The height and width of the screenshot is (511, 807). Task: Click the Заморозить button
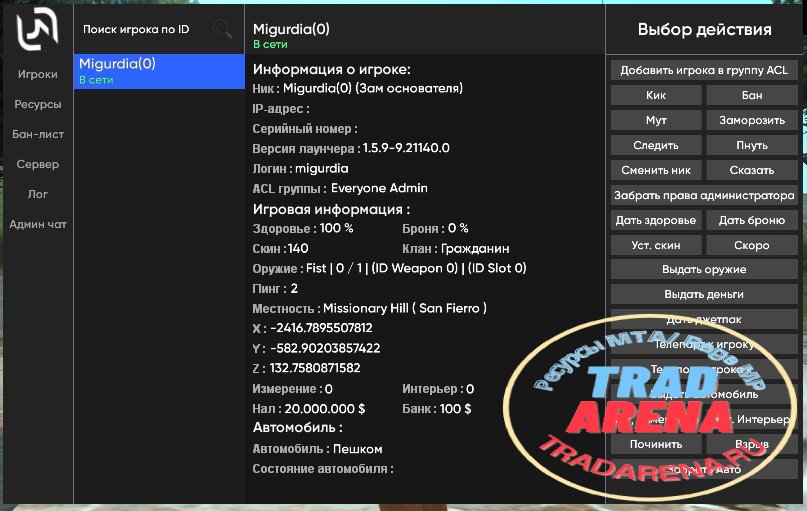point(751,120)
